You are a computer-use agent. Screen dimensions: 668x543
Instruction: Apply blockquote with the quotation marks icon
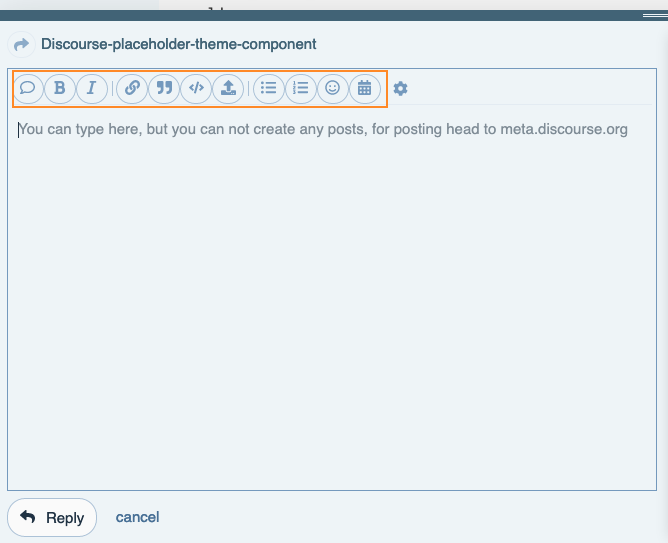click(164, 88)
